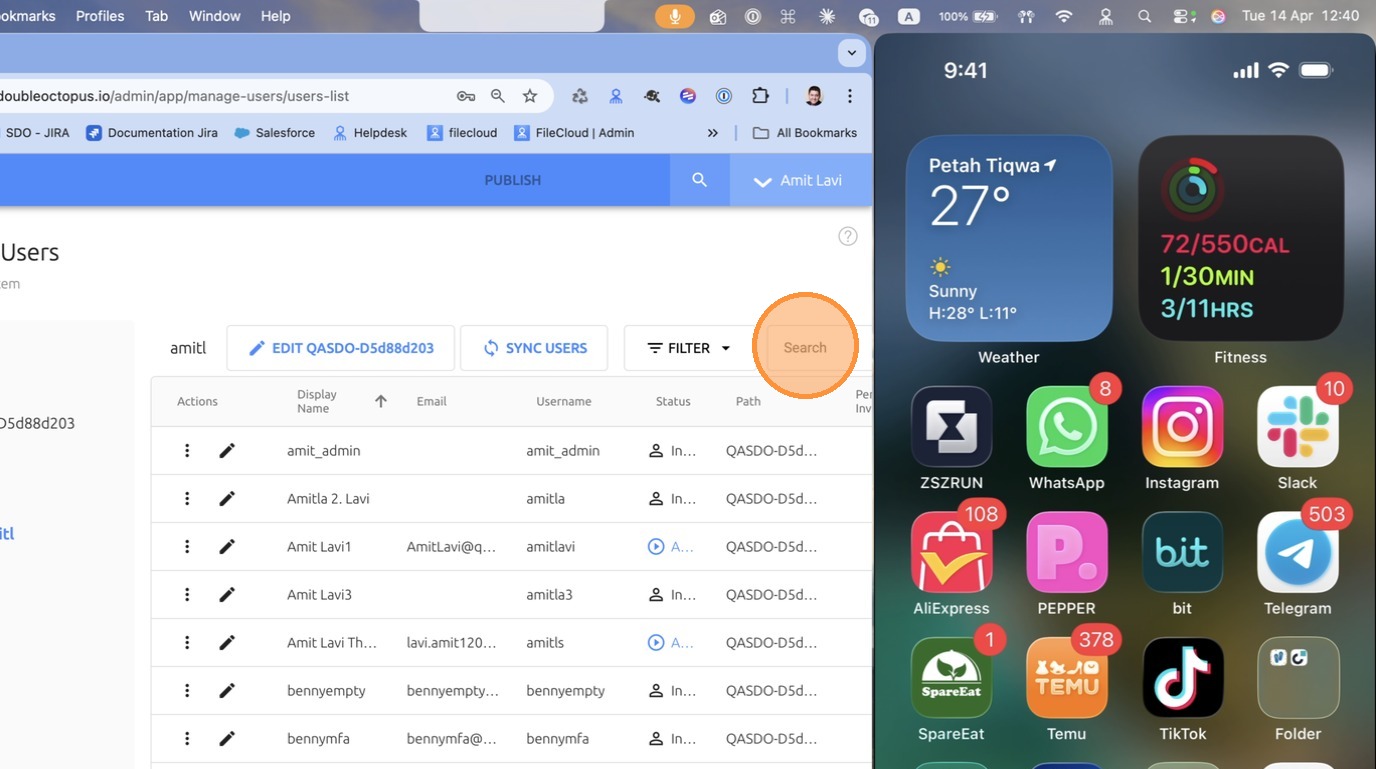The image size is (1376, 769).
Task: Open the All Bookmarks folder
Action: pos(804,133)
